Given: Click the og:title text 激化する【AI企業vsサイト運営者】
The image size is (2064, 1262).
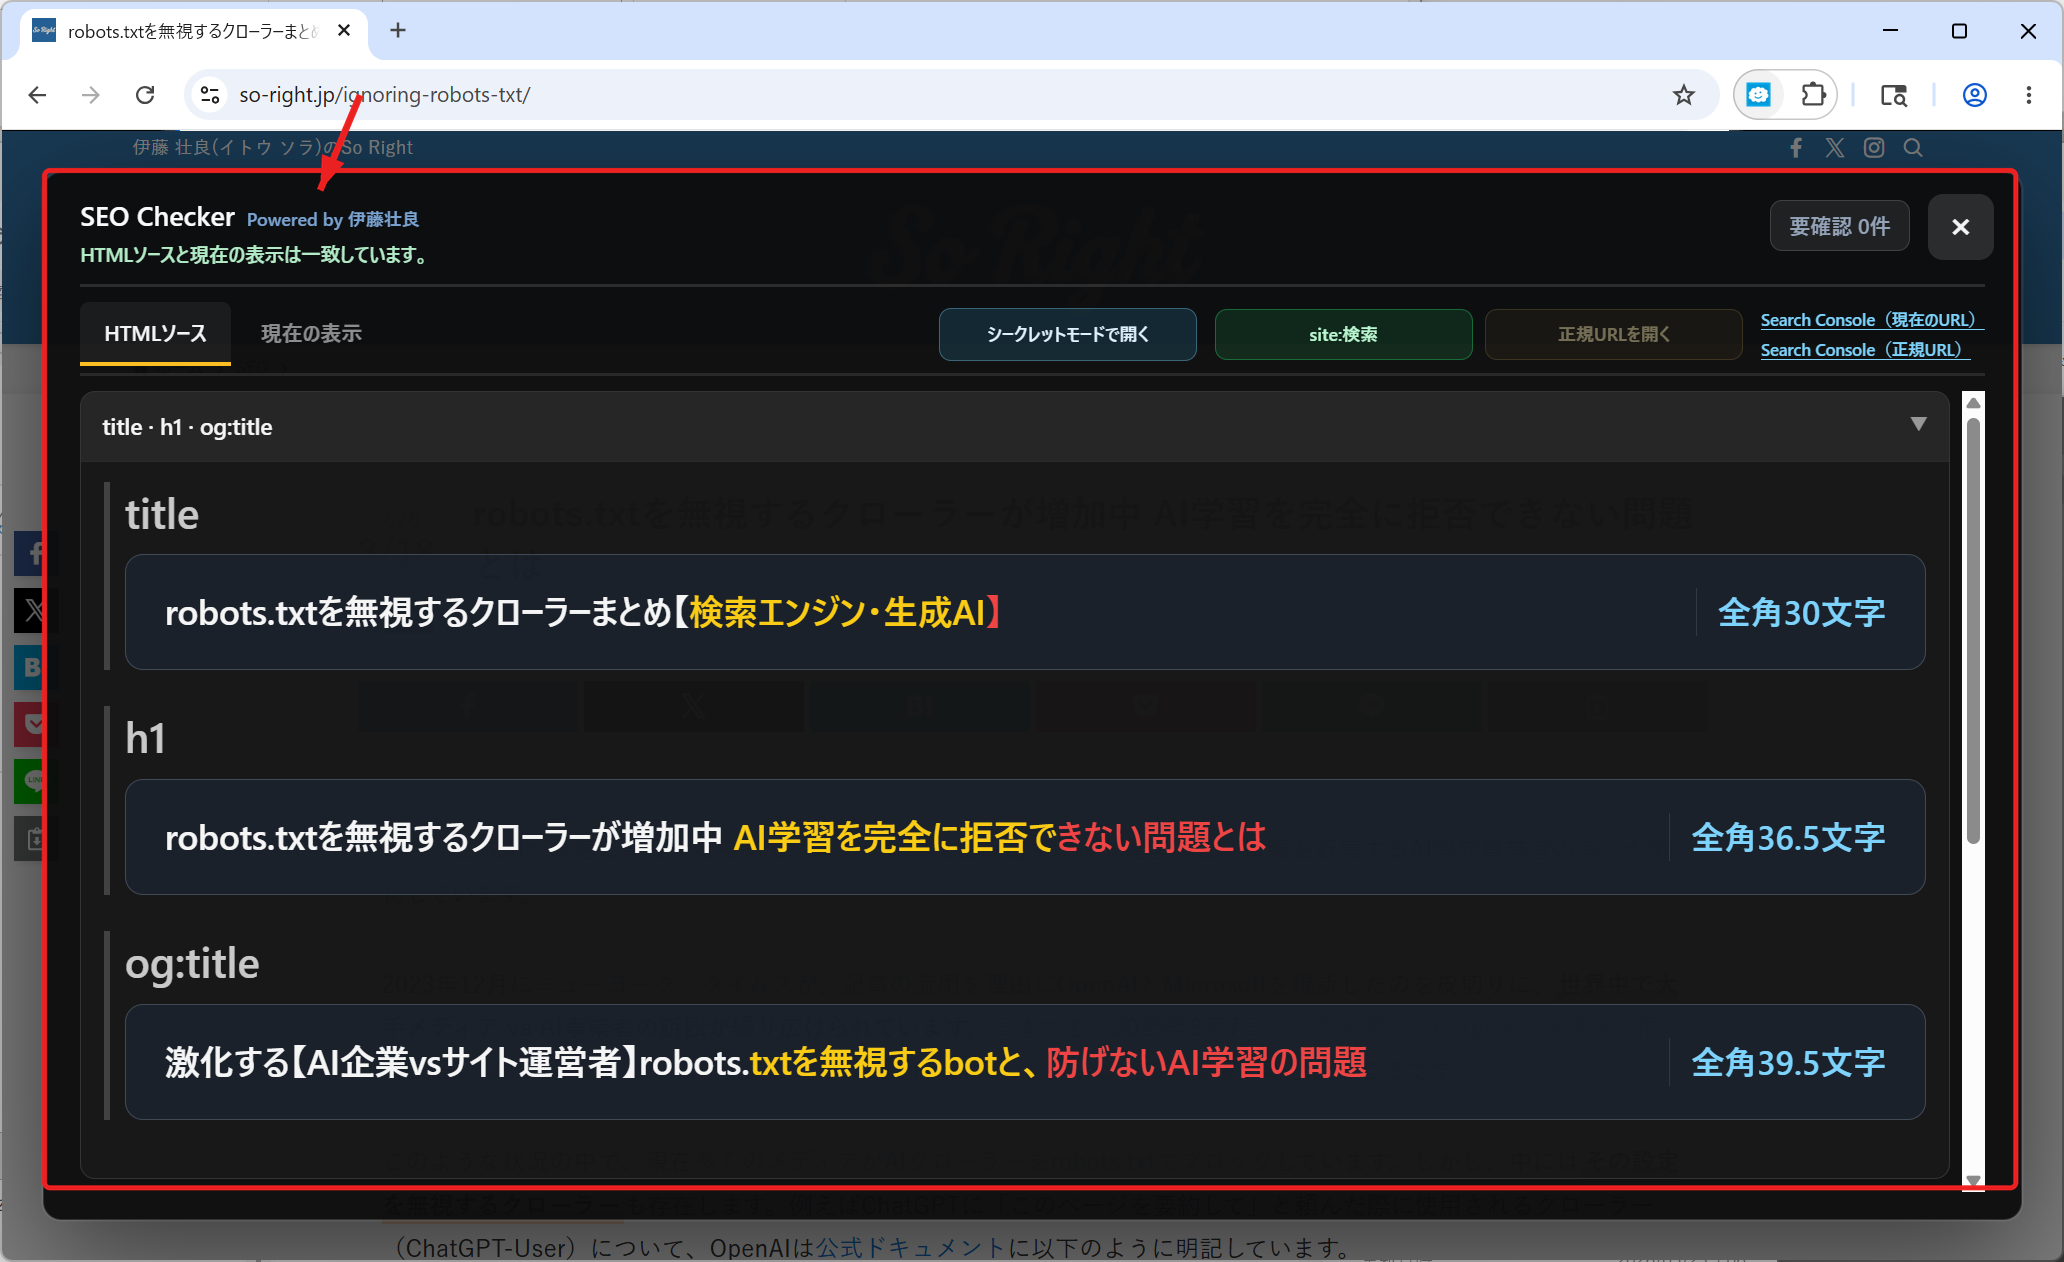Looking at the screenshot, I should click(x=402, y=1063).
